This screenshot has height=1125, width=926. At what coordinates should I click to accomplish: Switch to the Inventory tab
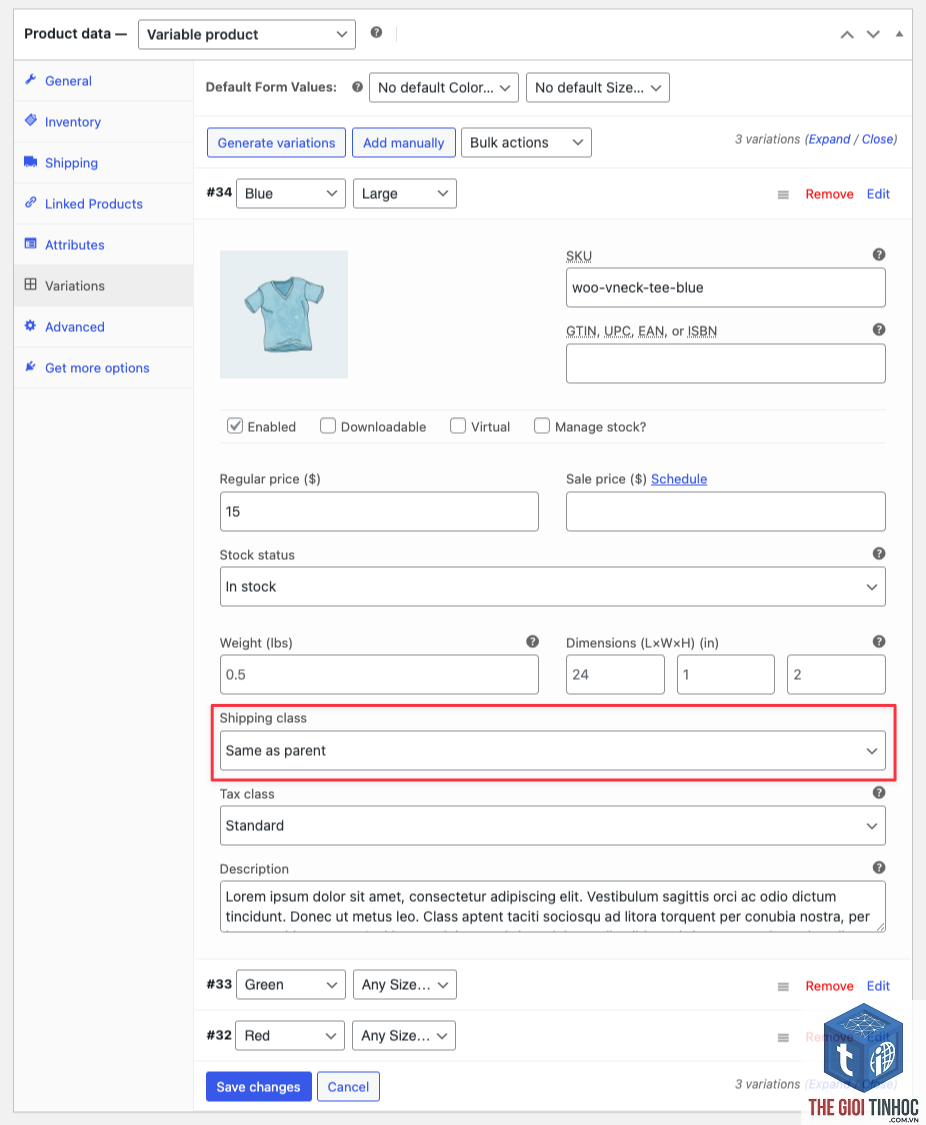click(x=103, y=122)
